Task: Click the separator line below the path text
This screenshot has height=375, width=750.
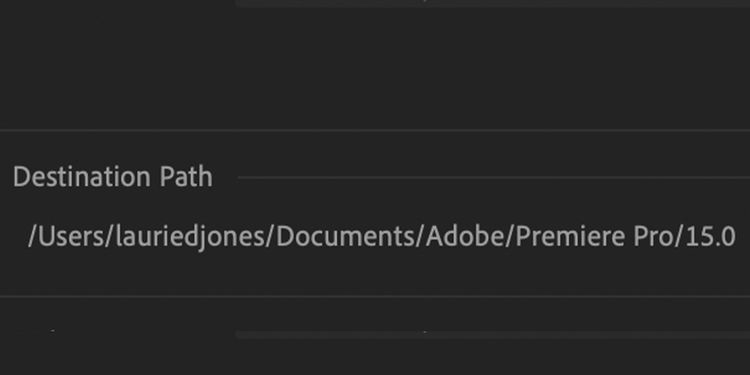Action: (x=375, y=297)
